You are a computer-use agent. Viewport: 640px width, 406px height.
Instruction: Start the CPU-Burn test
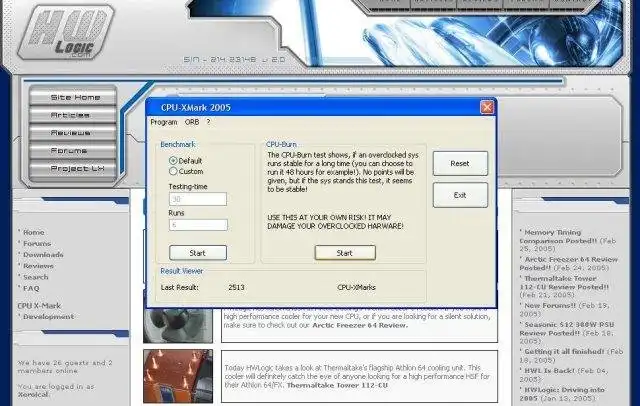[345, 253]
